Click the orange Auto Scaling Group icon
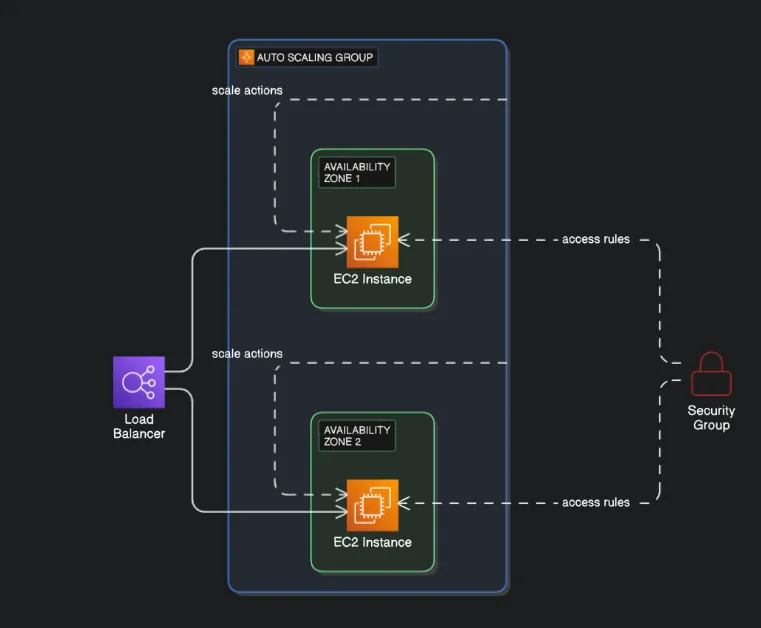Viewport: 761px width, 628px height. coord(247,57)
